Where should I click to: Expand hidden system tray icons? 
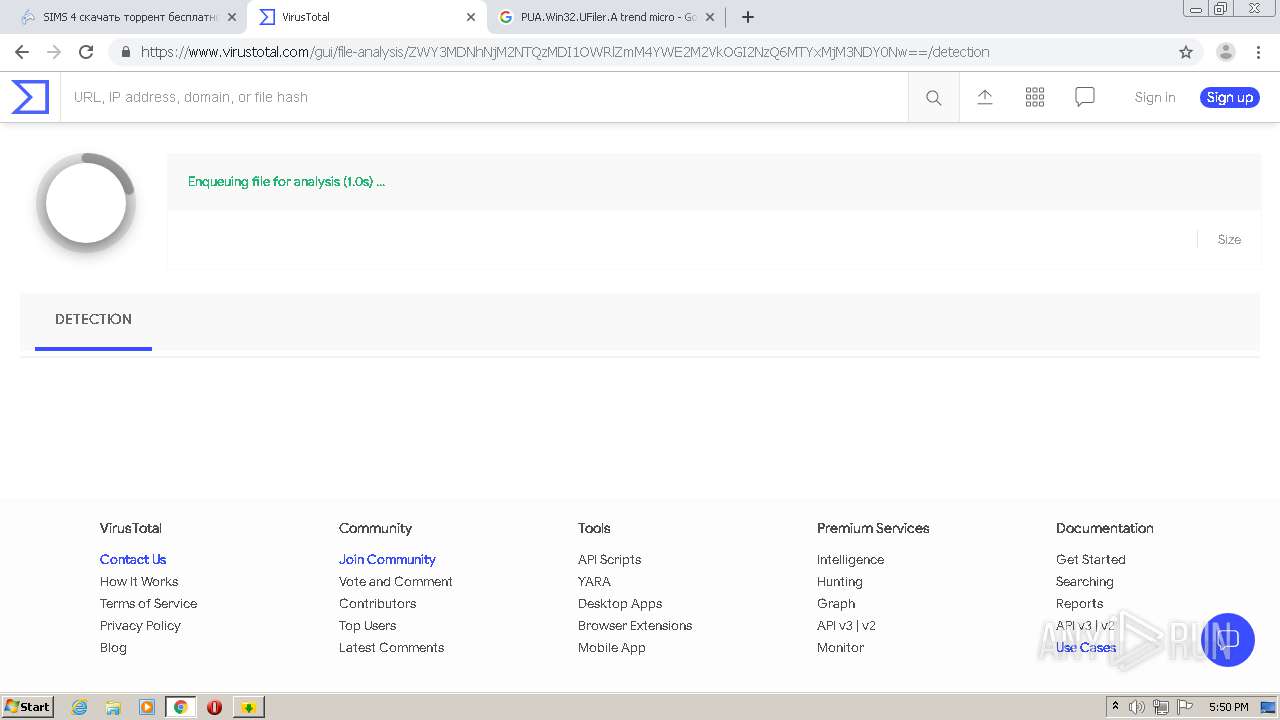(x=1115, y=706)
